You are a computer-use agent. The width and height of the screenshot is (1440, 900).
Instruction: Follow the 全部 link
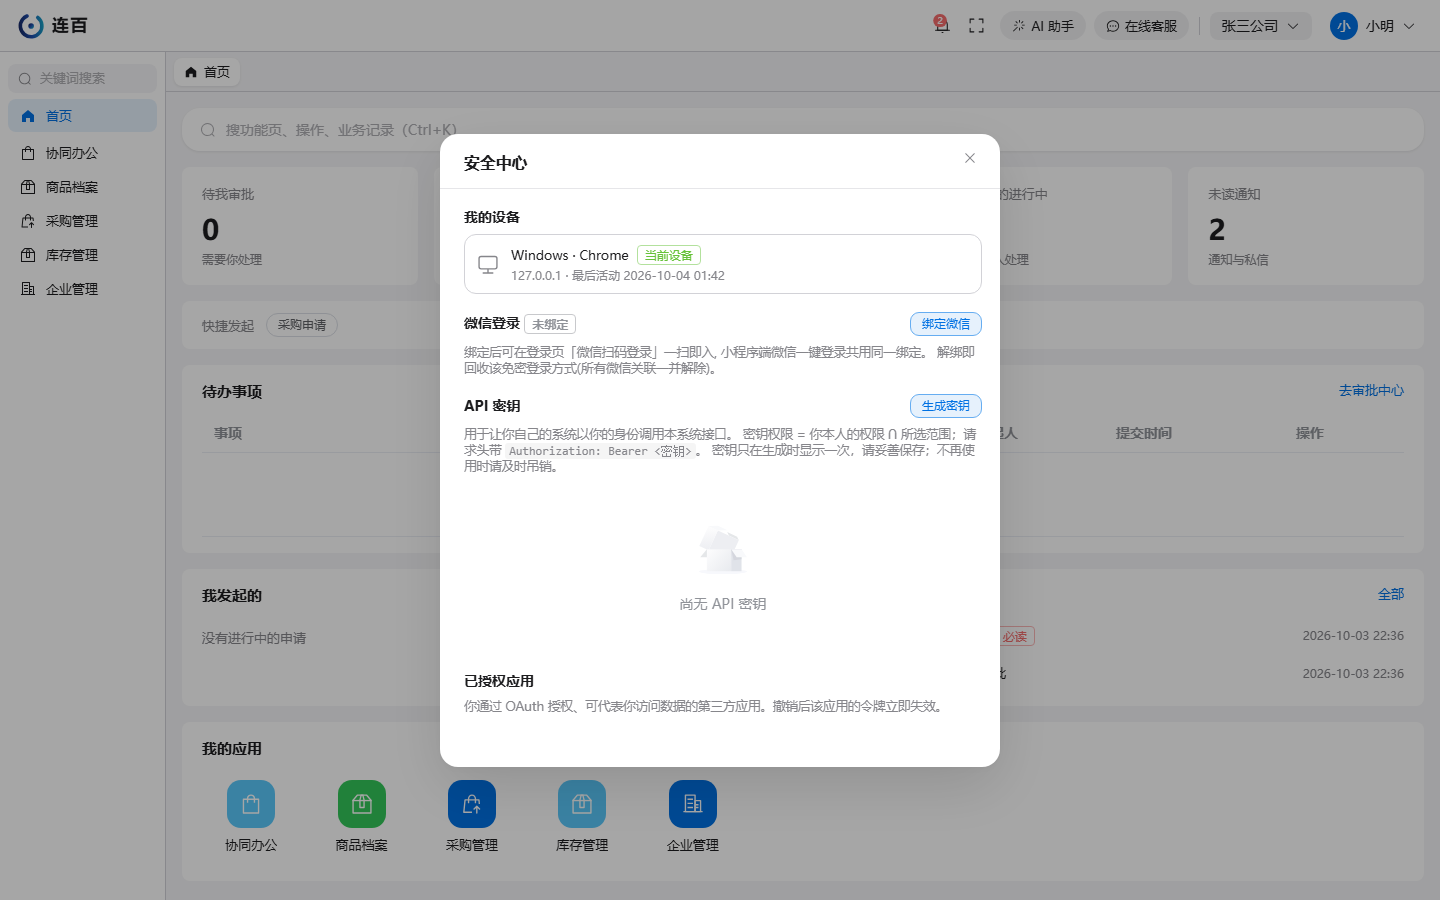(1391, 594)
